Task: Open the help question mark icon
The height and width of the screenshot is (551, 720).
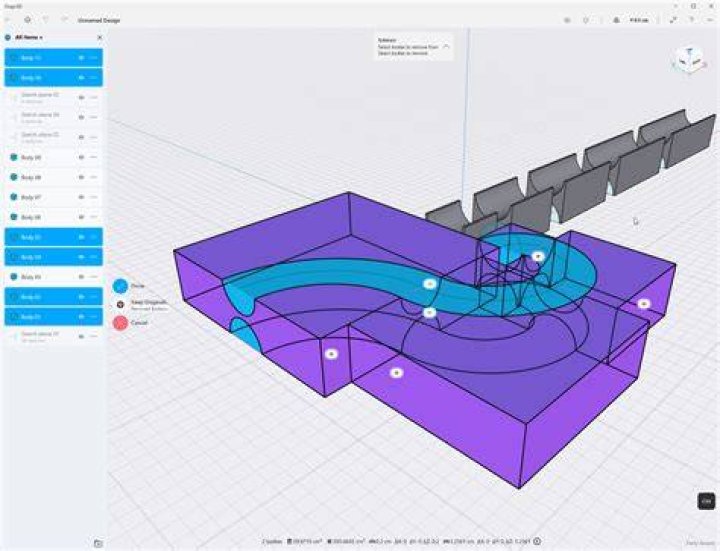Action: pyautogui.click(x=692, y=20)
